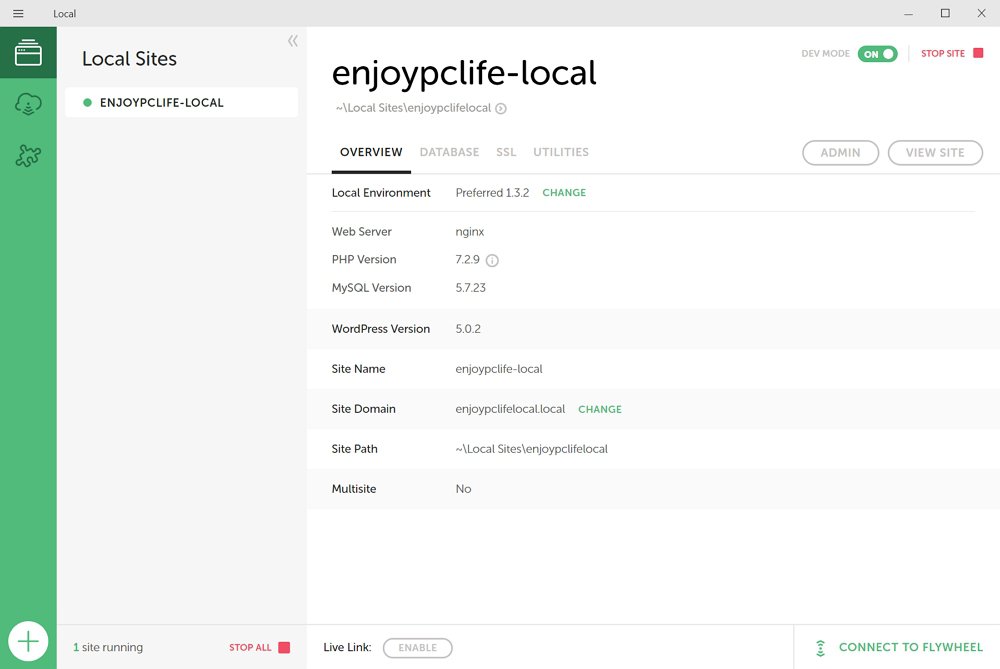Open WordPress Admin button

pos(841,153)
